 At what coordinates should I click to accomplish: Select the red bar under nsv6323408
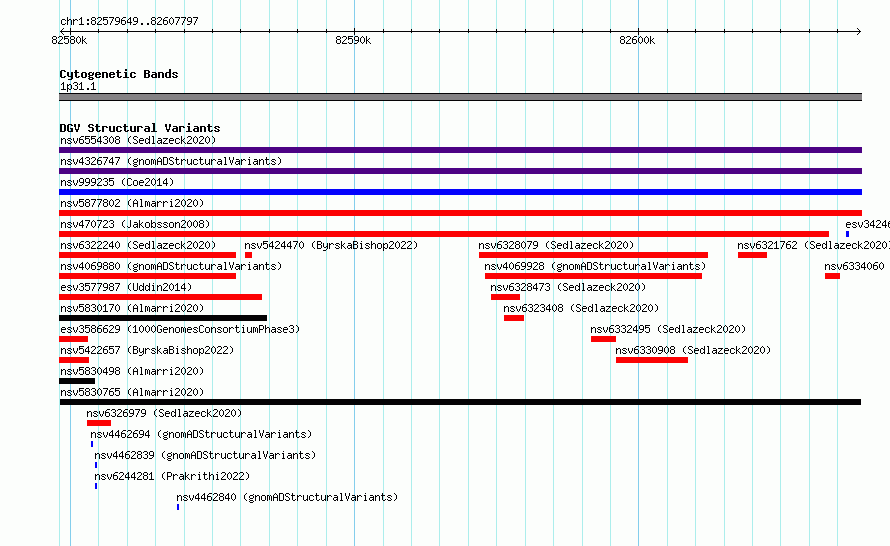(514, 318)
